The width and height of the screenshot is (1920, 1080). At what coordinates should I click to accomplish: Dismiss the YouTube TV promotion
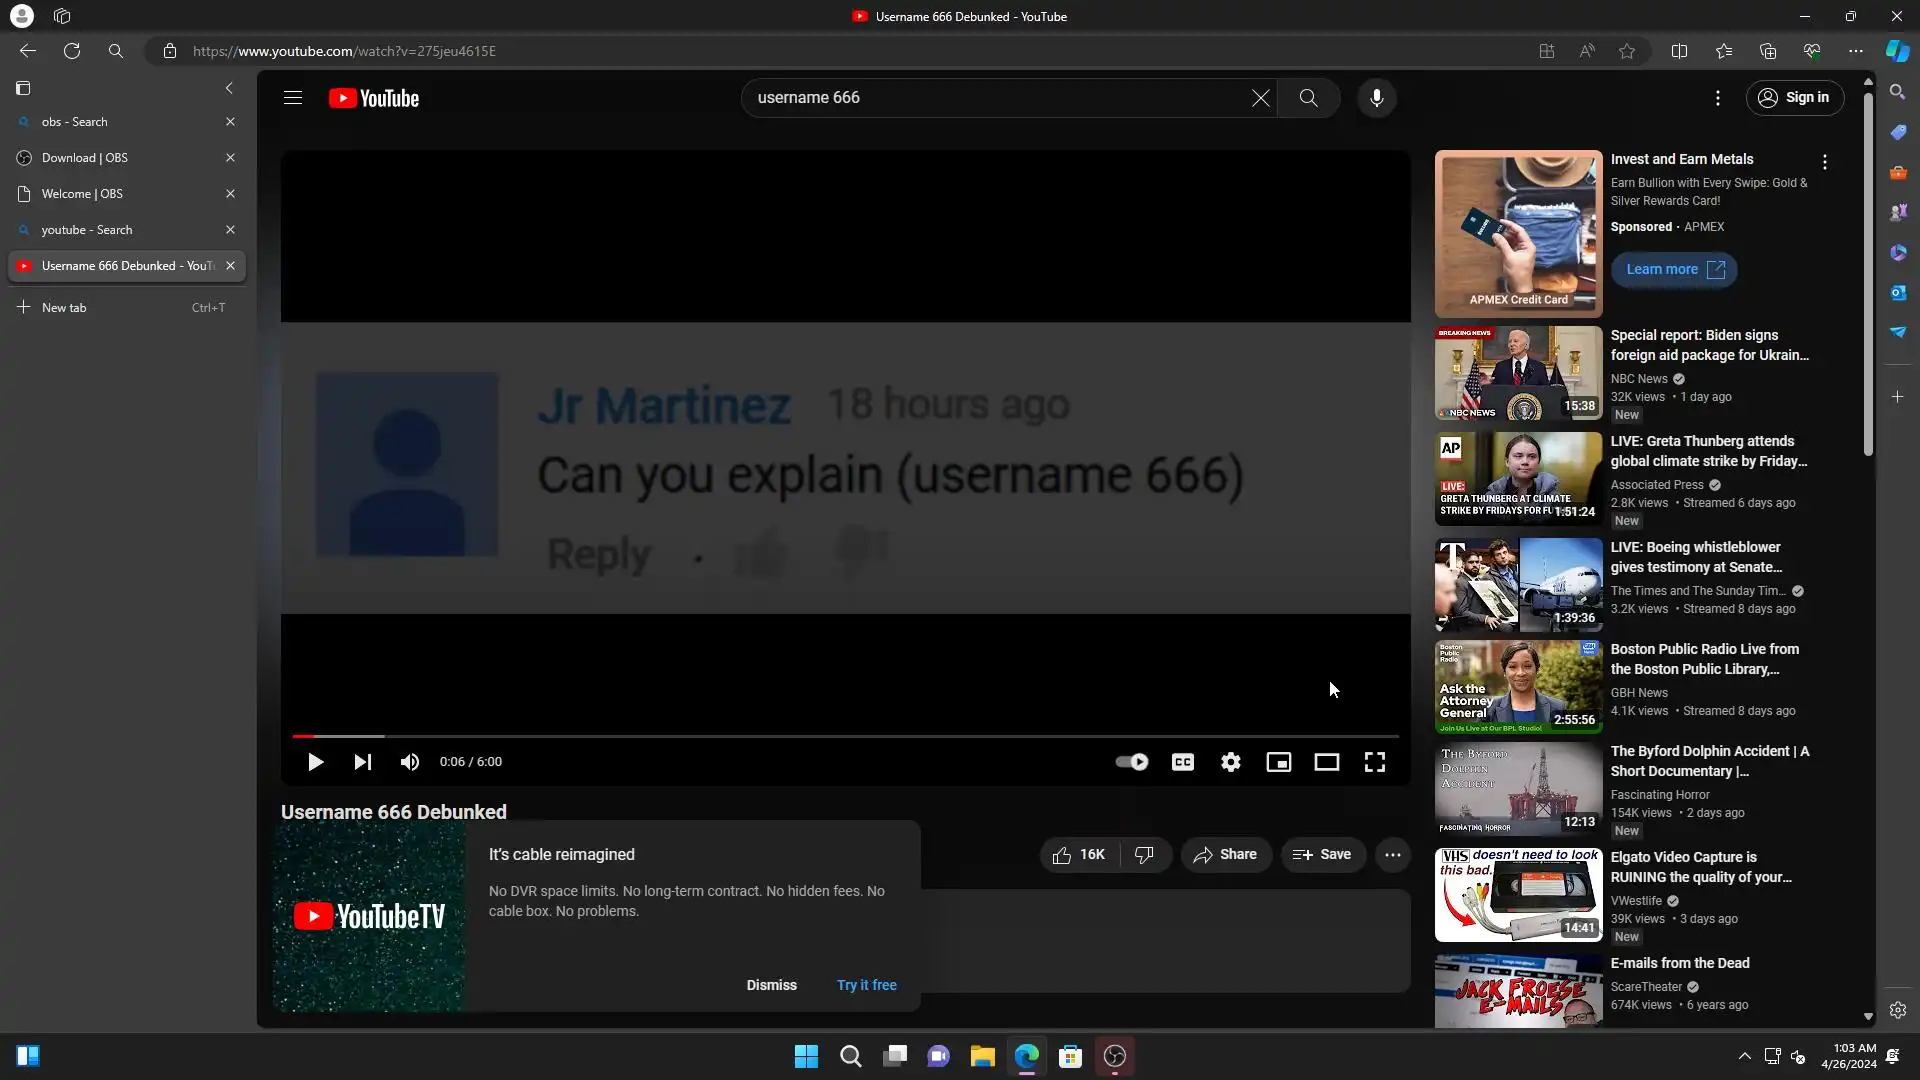click(x=771, y=985)
